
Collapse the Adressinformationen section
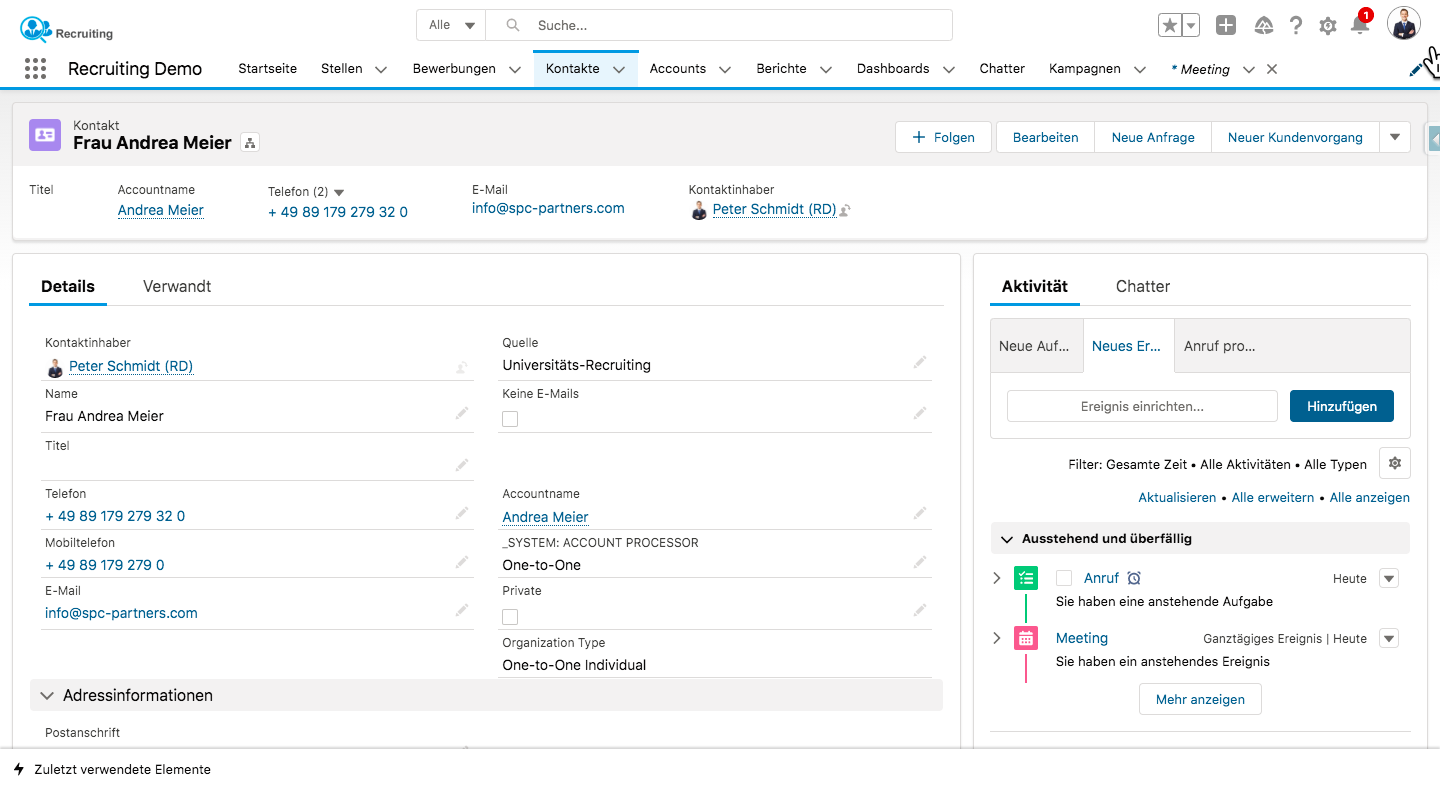pyautogui.click(x=47, y=695)
